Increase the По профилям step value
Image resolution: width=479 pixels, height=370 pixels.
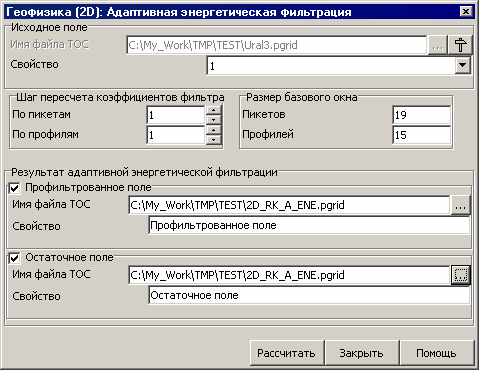[x=213, y=130]
